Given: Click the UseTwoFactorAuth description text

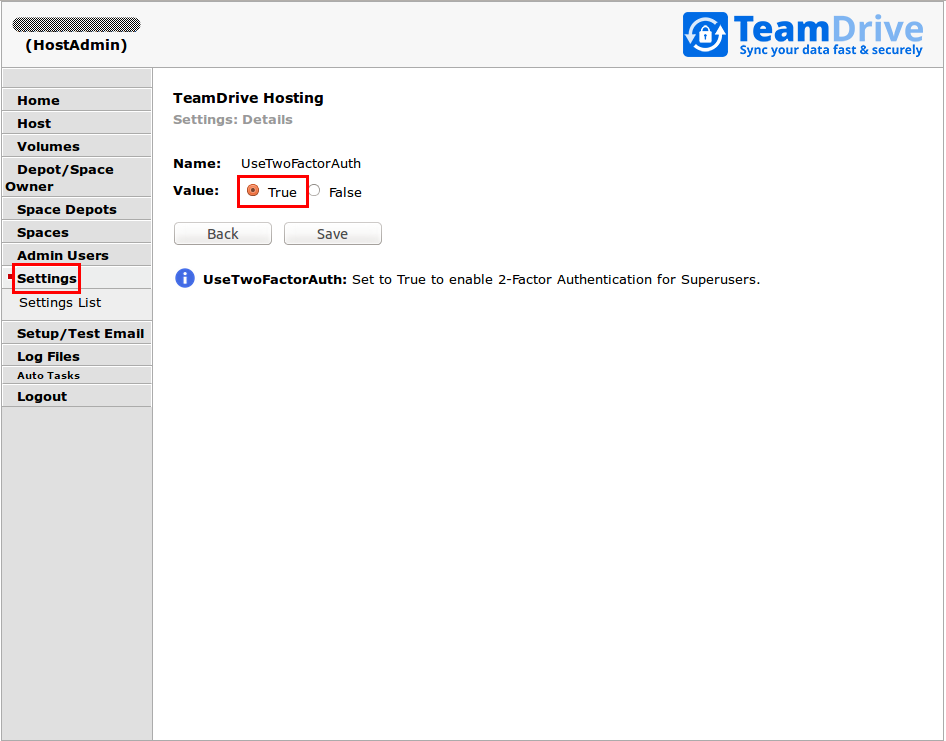Looking at the screenshot, I should pos(481,279).
